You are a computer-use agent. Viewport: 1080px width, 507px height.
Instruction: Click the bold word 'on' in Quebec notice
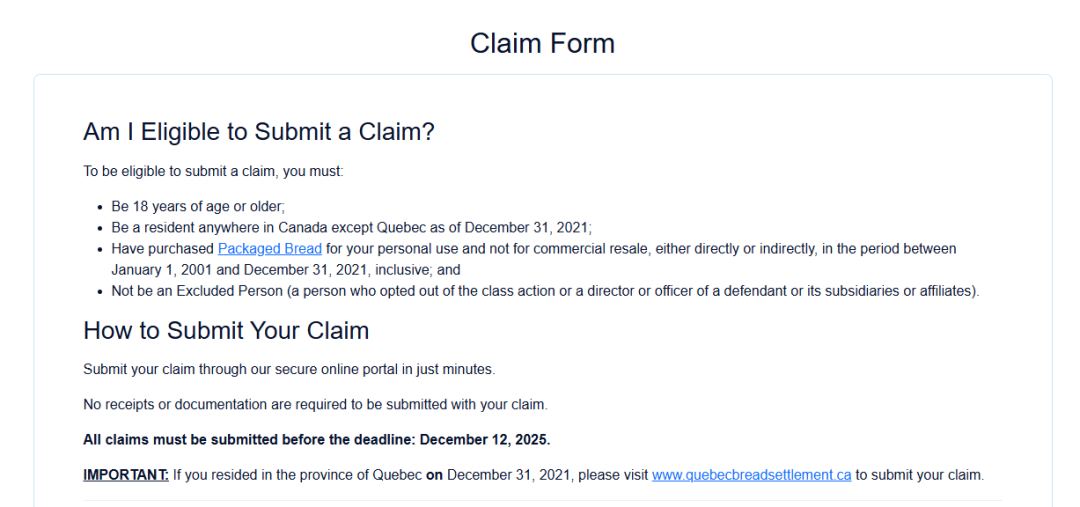(x=435, y=475)
